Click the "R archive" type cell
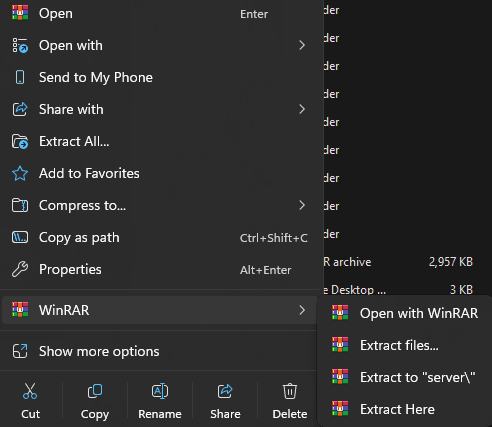 tap(347, 262)
